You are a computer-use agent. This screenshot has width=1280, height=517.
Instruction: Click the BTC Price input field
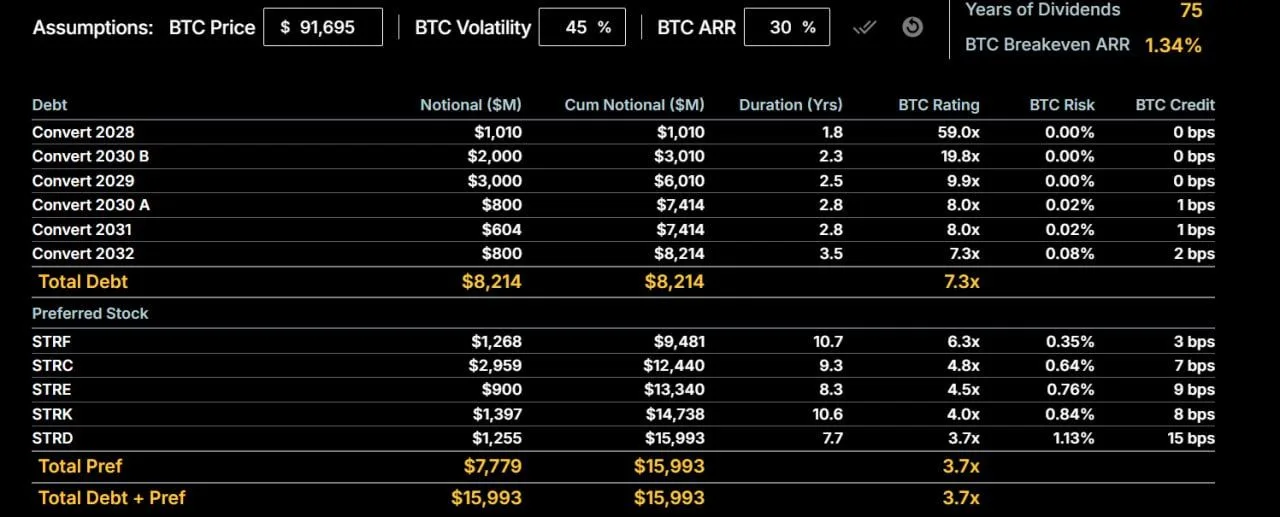323,28
